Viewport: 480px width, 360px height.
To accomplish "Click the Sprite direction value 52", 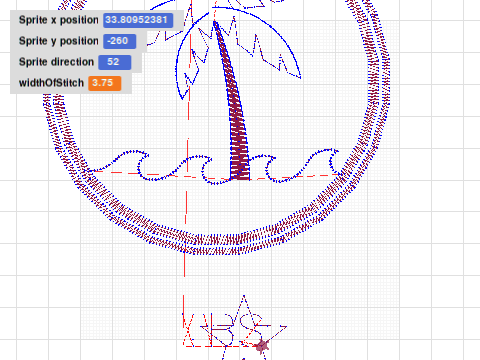I will 115,62.
